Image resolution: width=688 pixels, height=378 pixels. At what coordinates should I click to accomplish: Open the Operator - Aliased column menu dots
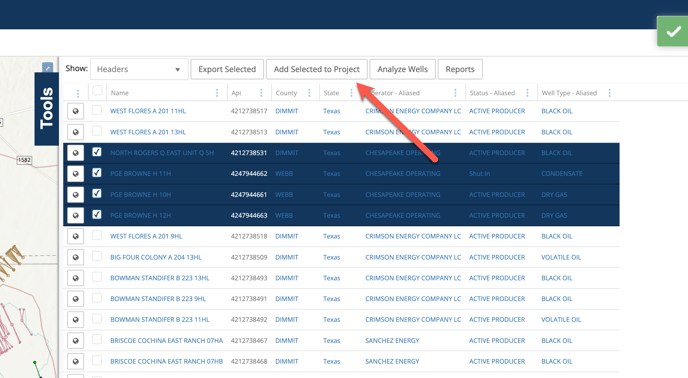coord(455,93)
